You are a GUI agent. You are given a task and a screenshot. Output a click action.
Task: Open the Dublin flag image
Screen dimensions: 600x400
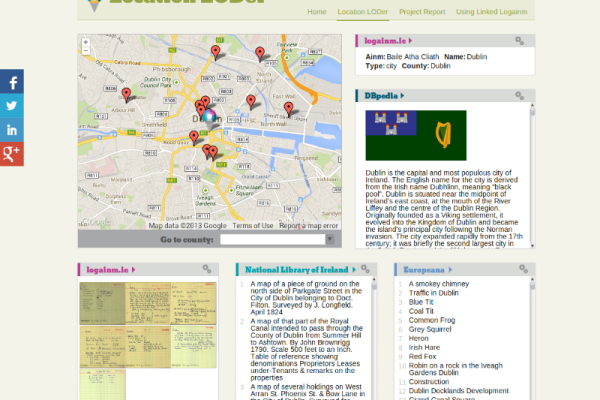(x=416, y=136)
